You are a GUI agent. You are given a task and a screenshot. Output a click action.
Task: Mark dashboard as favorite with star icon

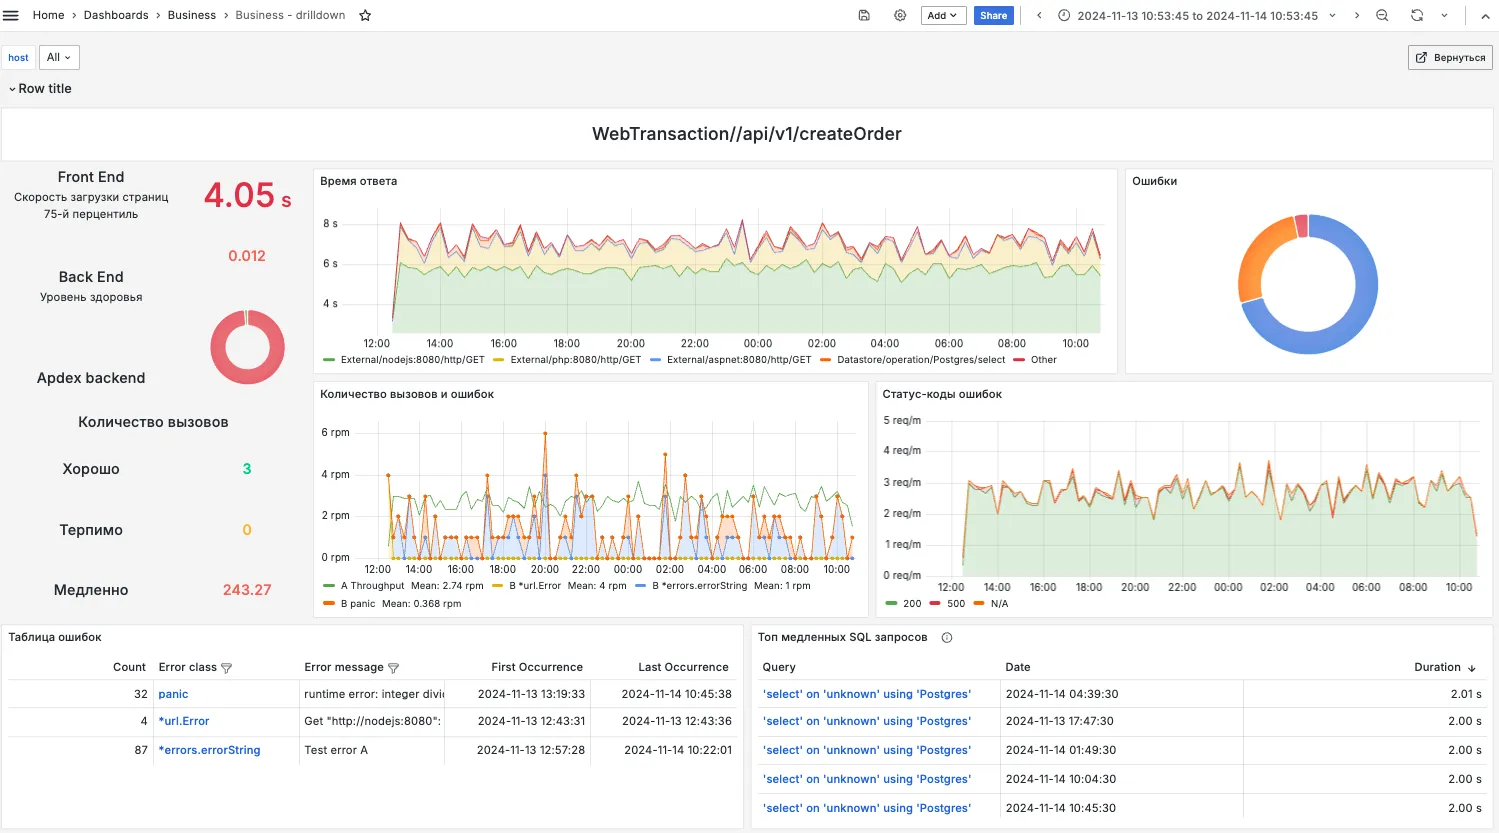coord(365,15)
